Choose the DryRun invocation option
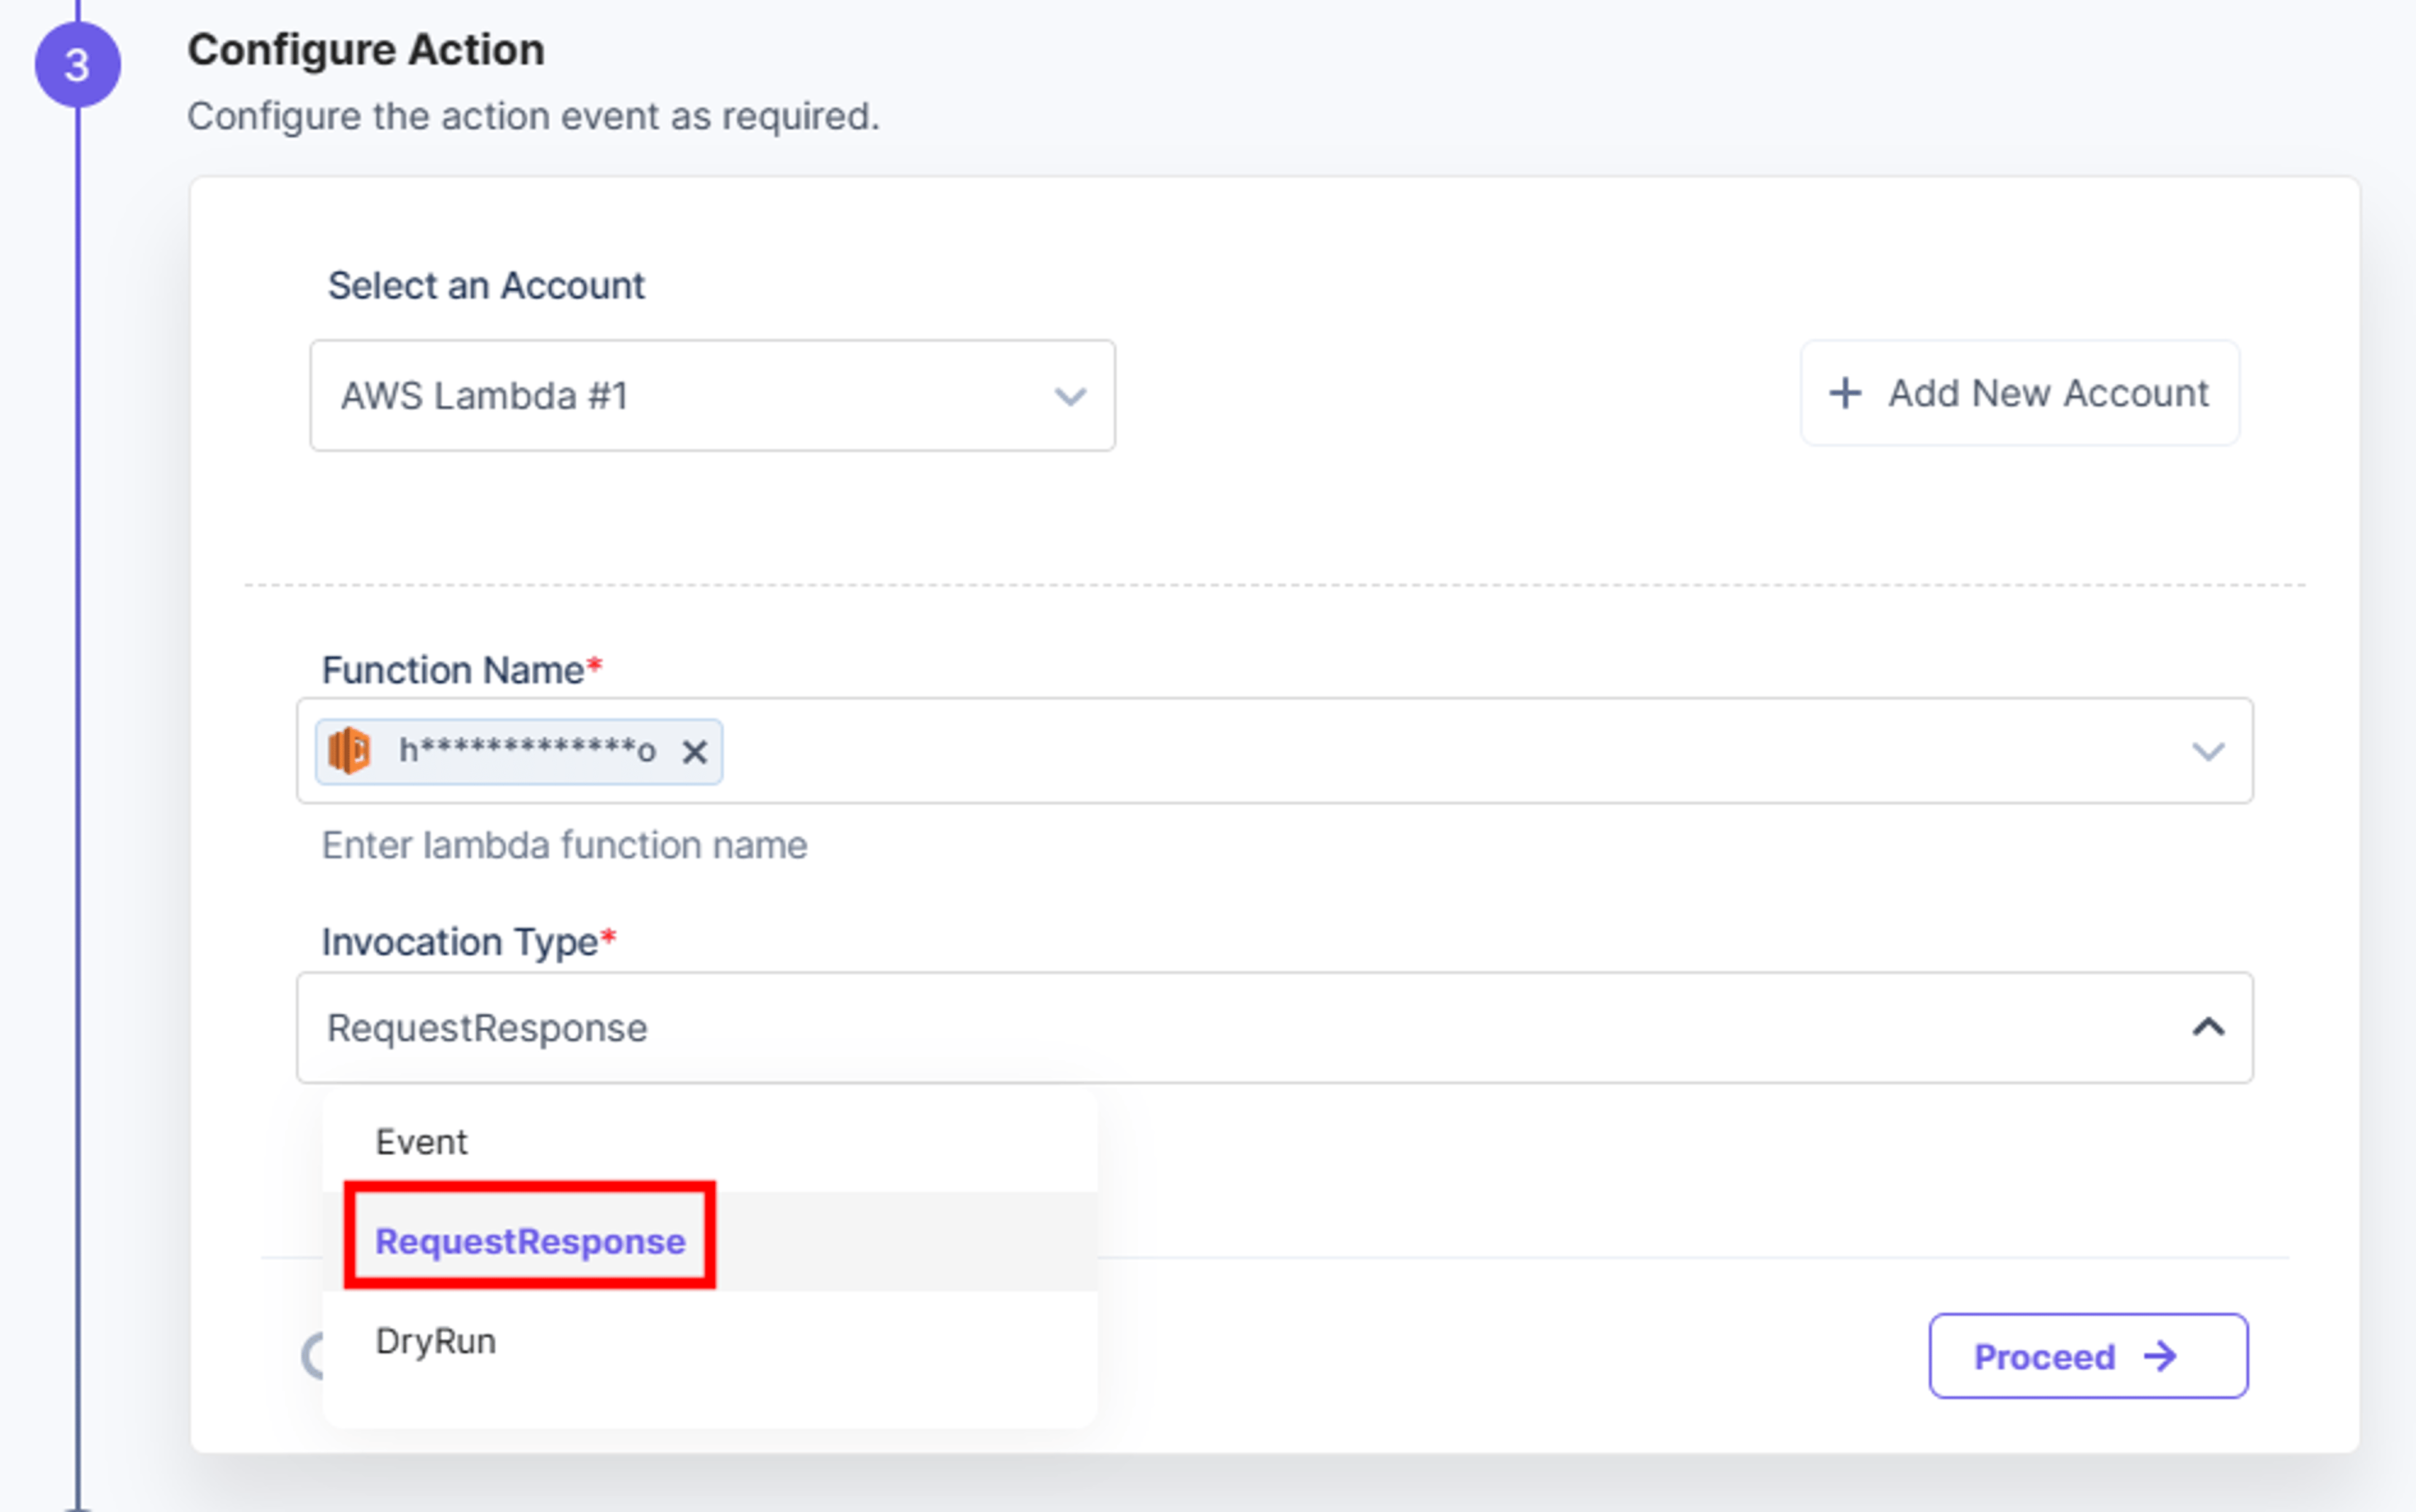The width and height of the screenshot is (2416, 1512). (x=710, y=1341)
